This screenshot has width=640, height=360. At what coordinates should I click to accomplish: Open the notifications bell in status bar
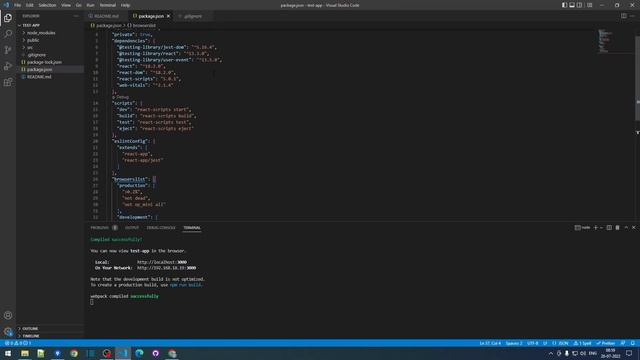[x=632, y=343]
